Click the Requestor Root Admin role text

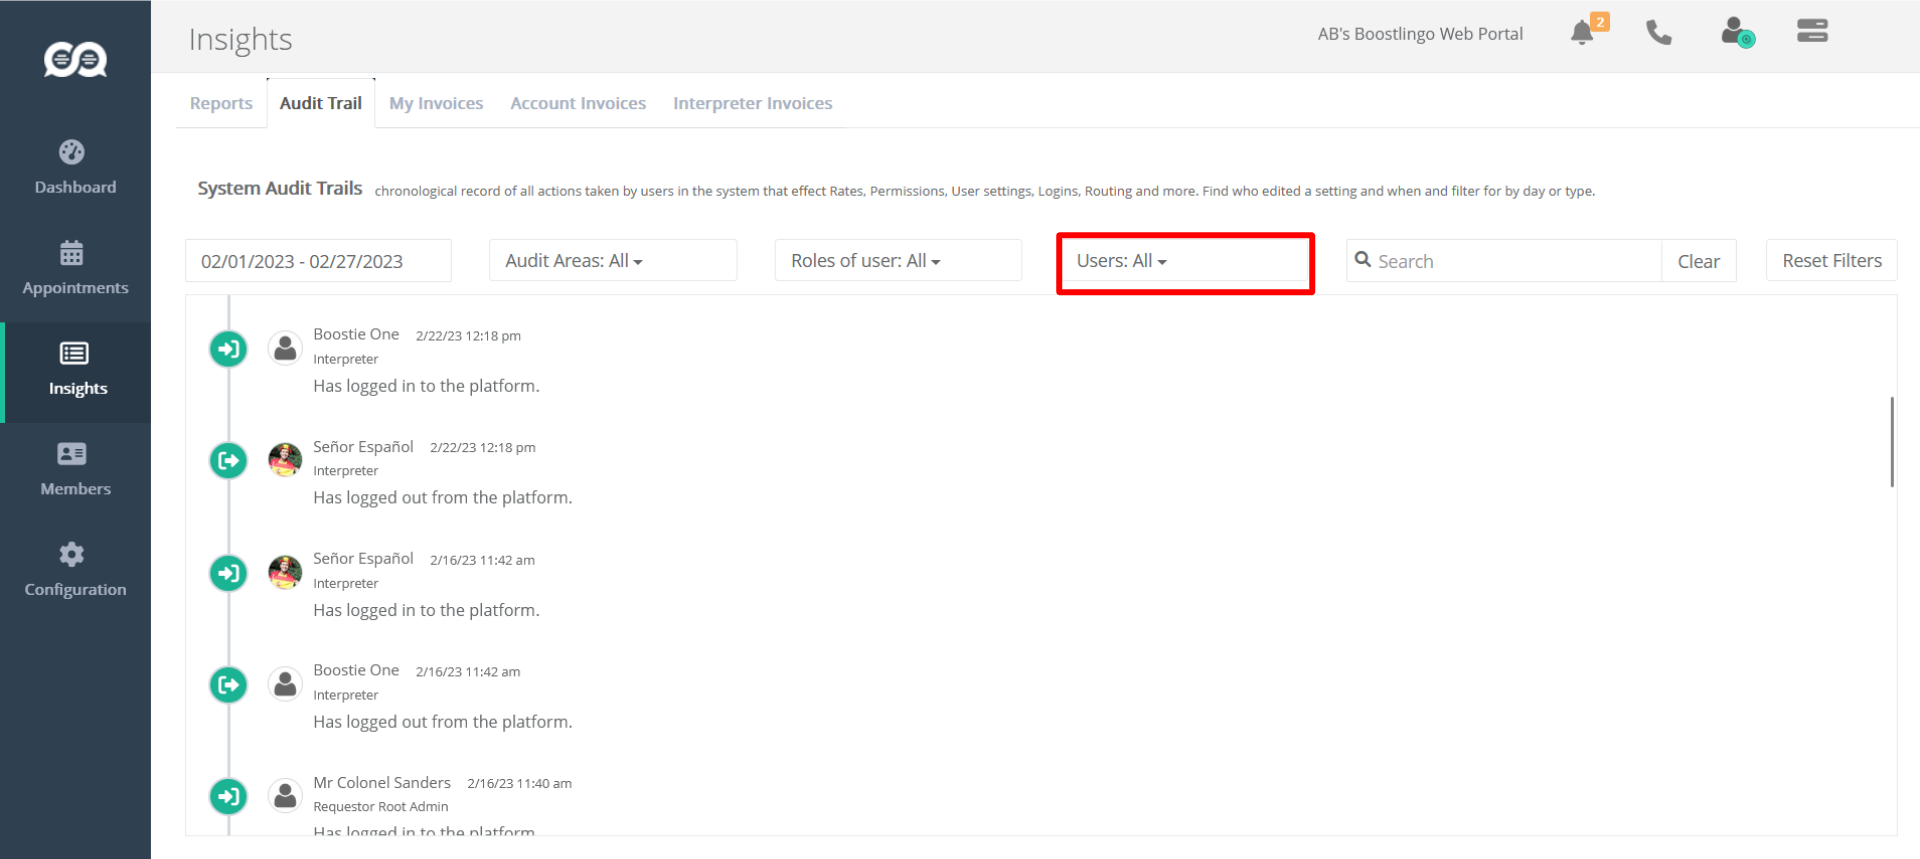[x=381, y=806]
